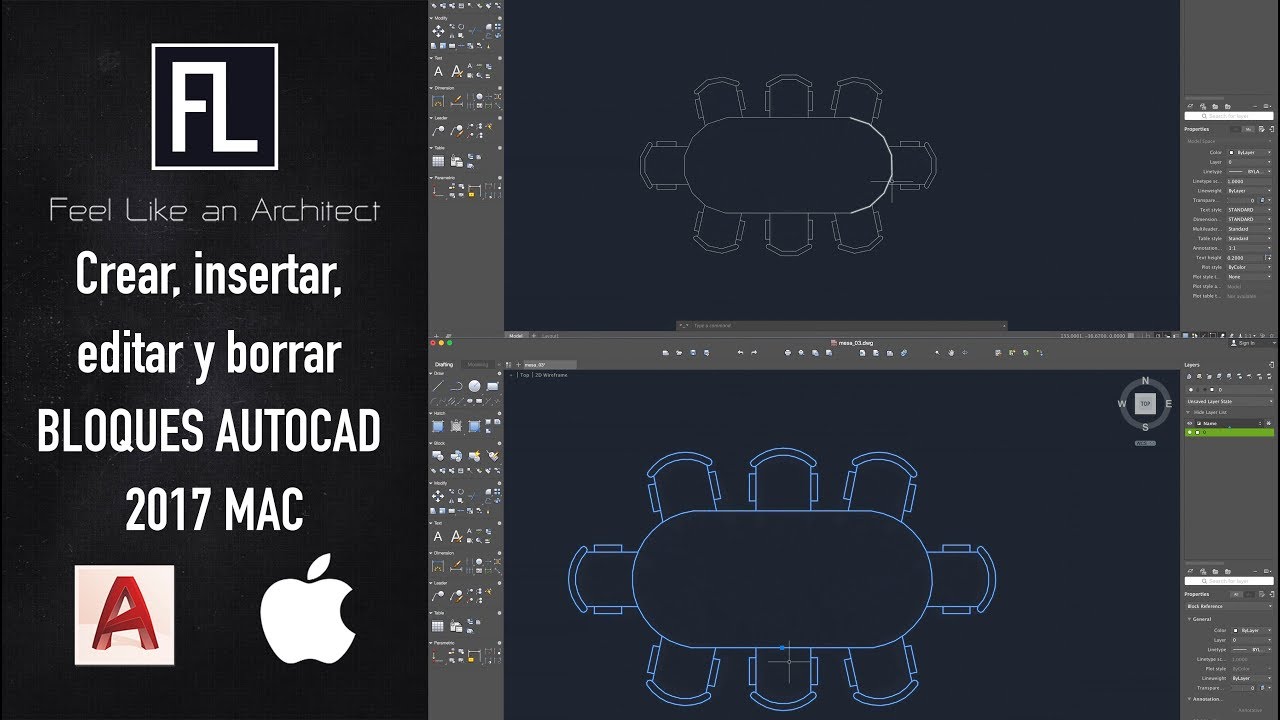Open Text style STANDARD dropdown in upper Properties

(1249, 210)
